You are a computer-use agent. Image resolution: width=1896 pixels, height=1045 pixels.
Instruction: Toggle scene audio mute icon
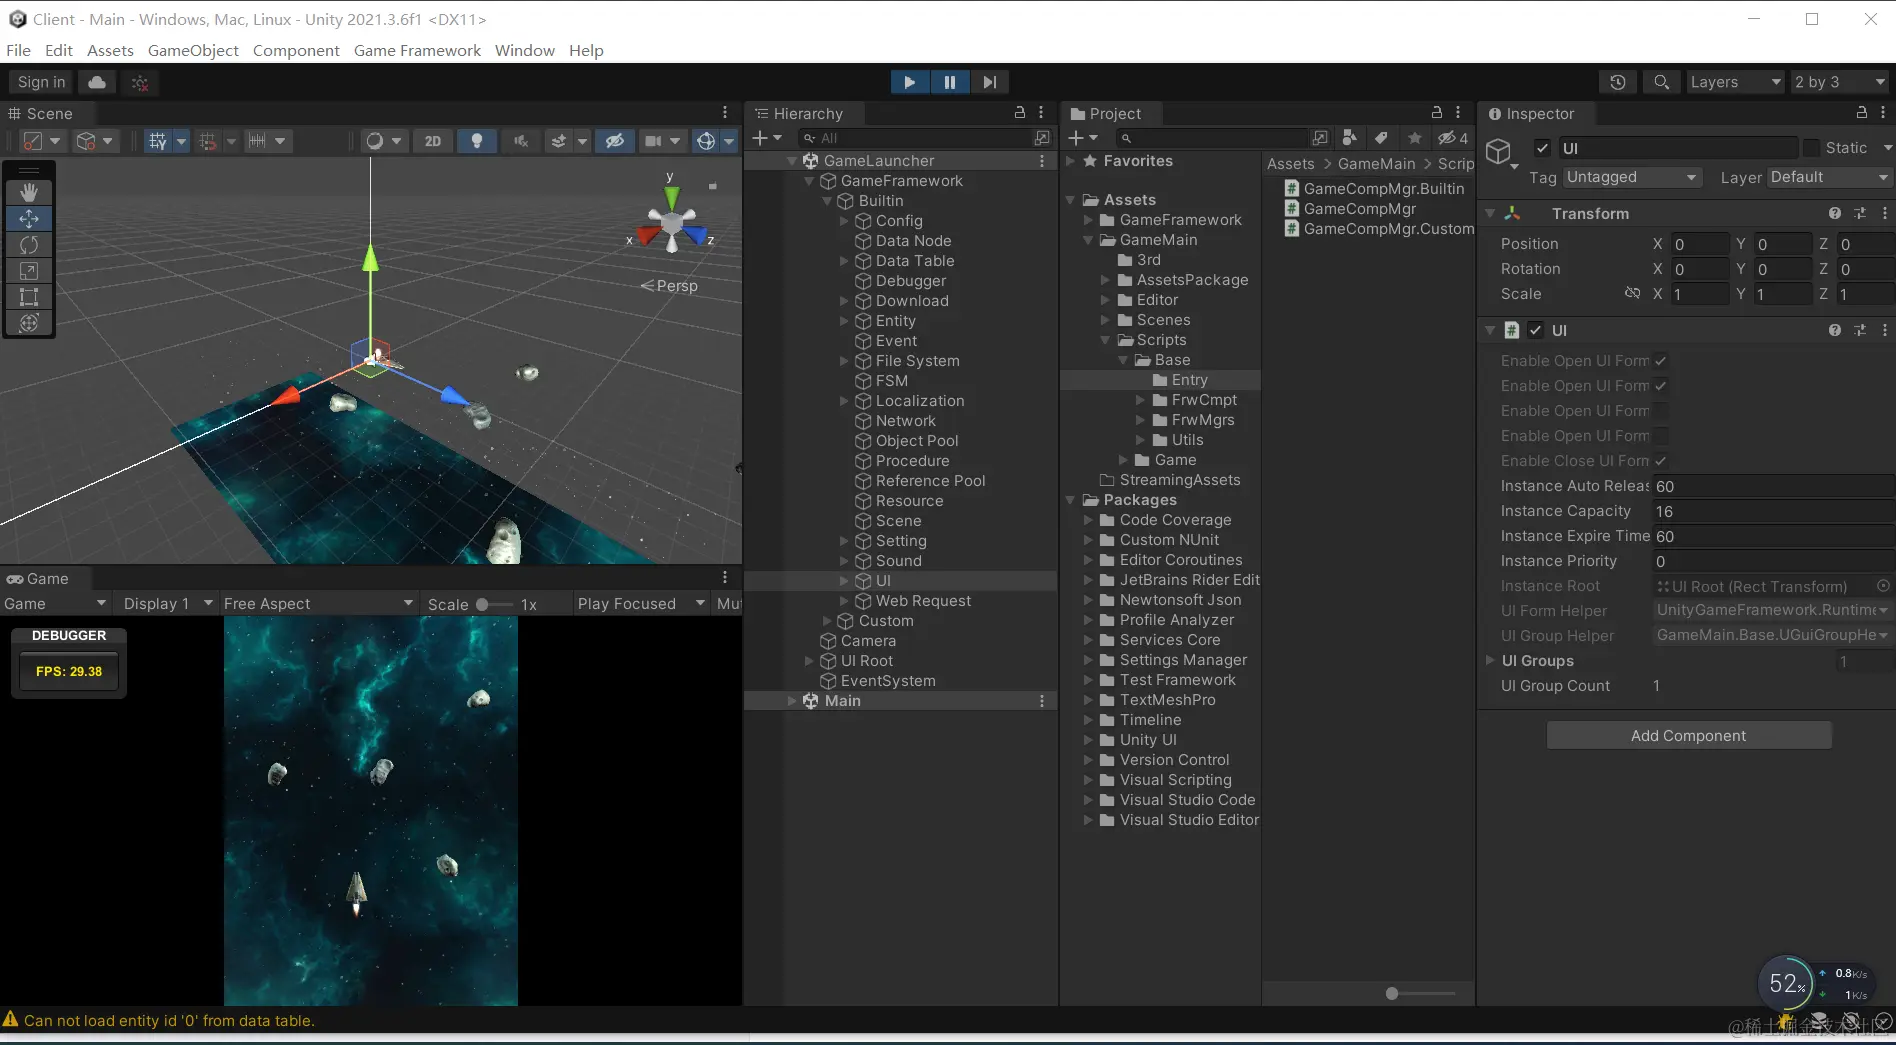click(521, 141)
